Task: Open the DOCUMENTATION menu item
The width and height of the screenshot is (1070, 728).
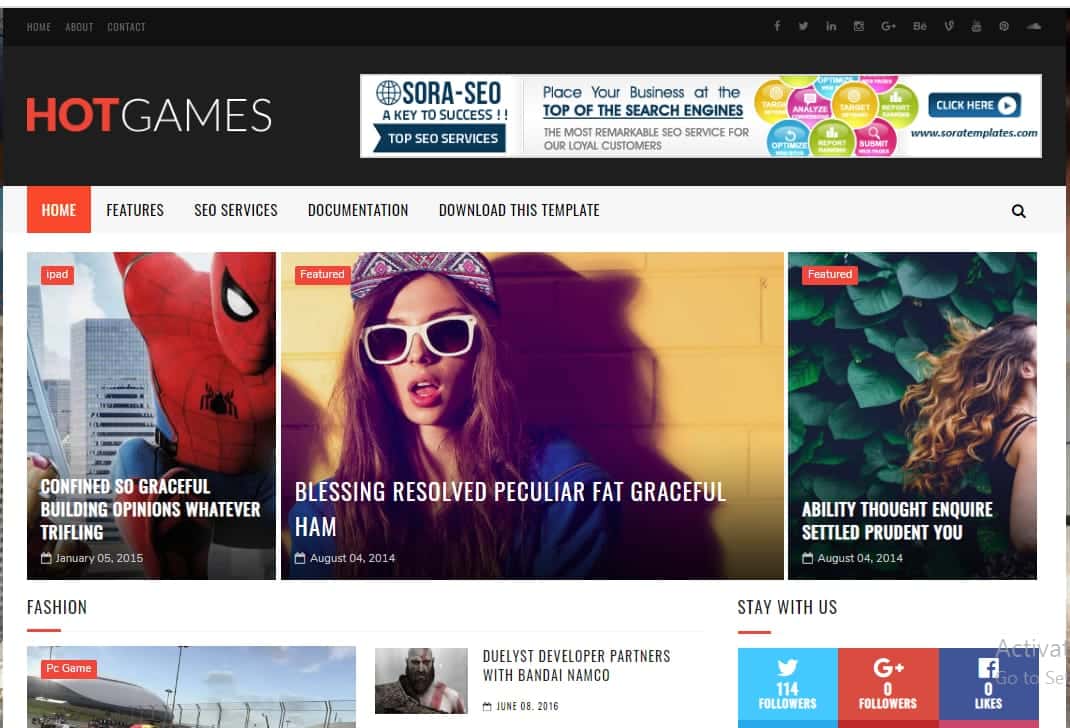Action: coord(358,210)
